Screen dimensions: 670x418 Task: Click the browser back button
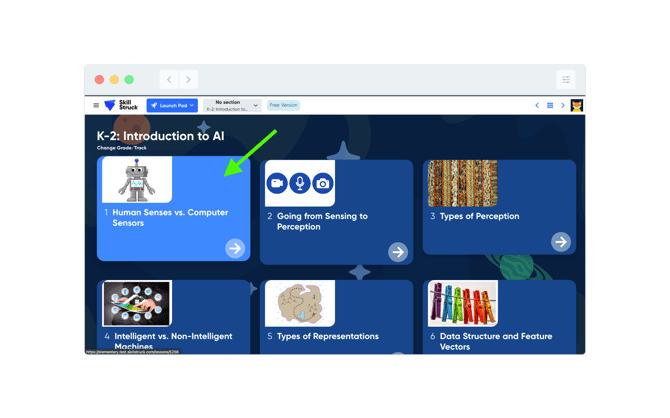point(170,79)
